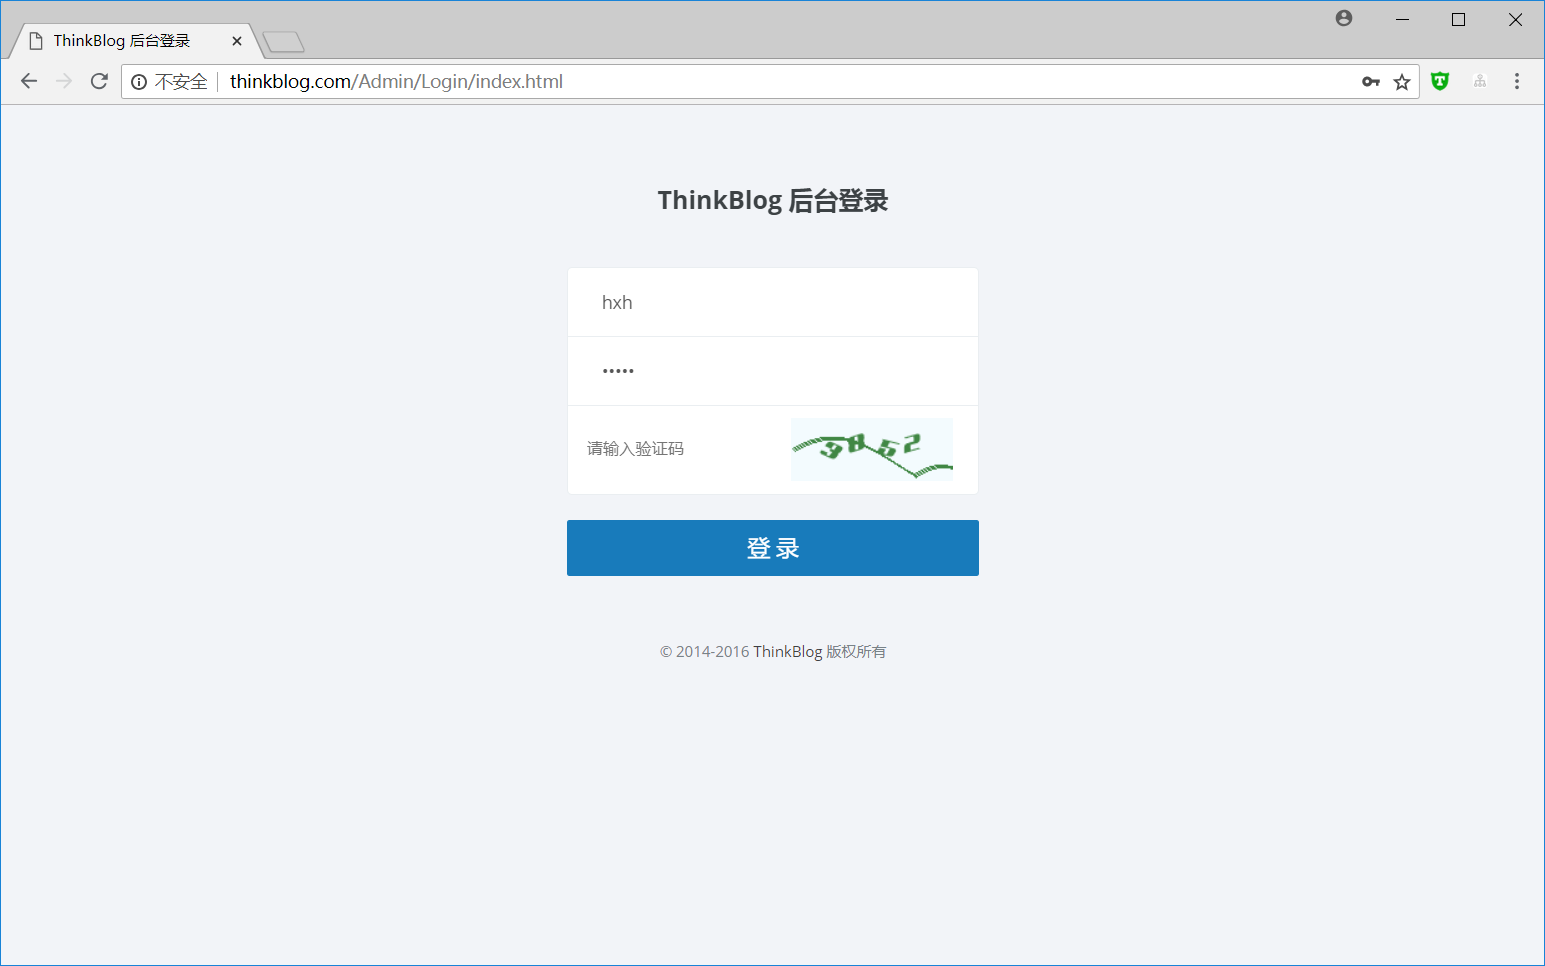This screenshot has height=966, width=1545.
Task: Open saved password key icon
Action: pos(1371,82)
